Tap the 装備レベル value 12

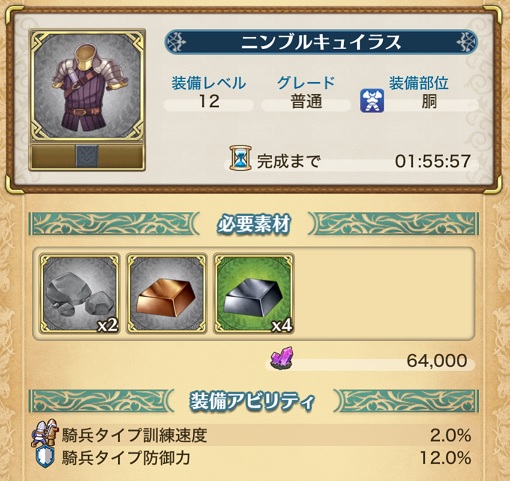[x=209, y=101]
